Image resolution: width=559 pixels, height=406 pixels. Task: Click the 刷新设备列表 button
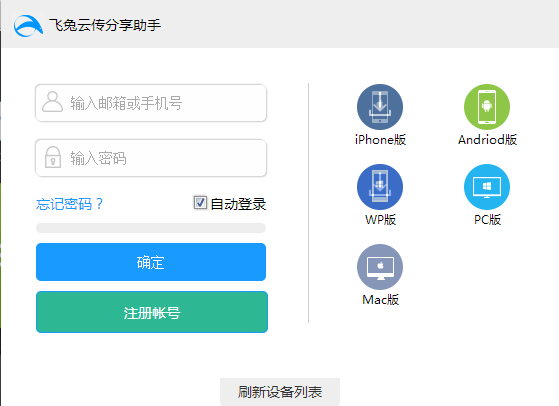pyautogui.click(x=280, y=392)
